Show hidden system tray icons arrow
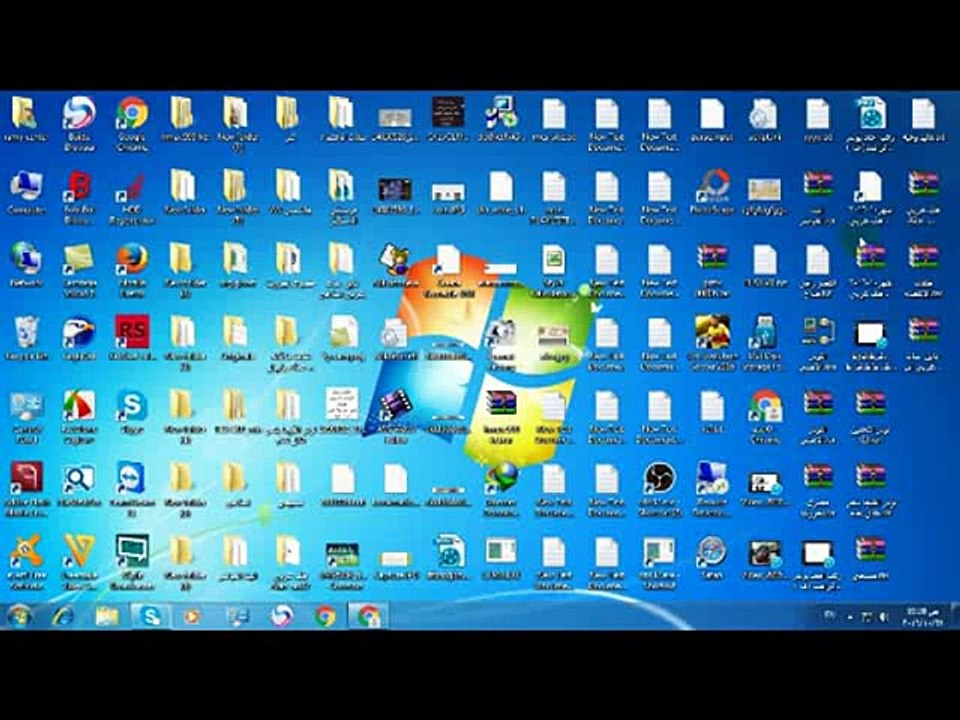960x720 pixels. coord(850,618)
